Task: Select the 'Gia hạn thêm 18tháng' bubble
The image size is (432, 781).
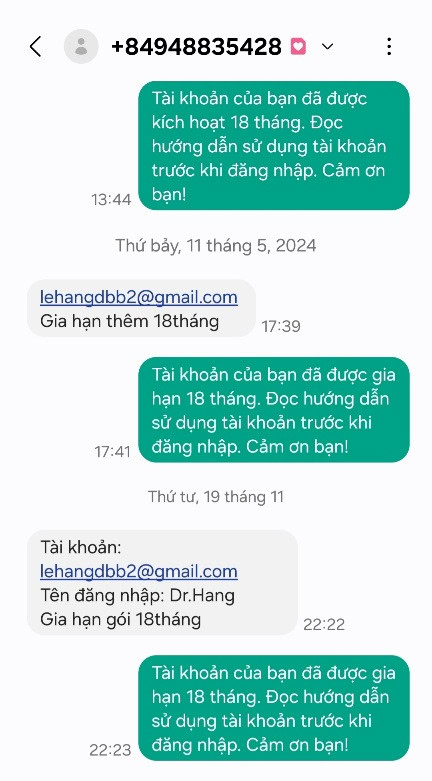Action: 141,308
